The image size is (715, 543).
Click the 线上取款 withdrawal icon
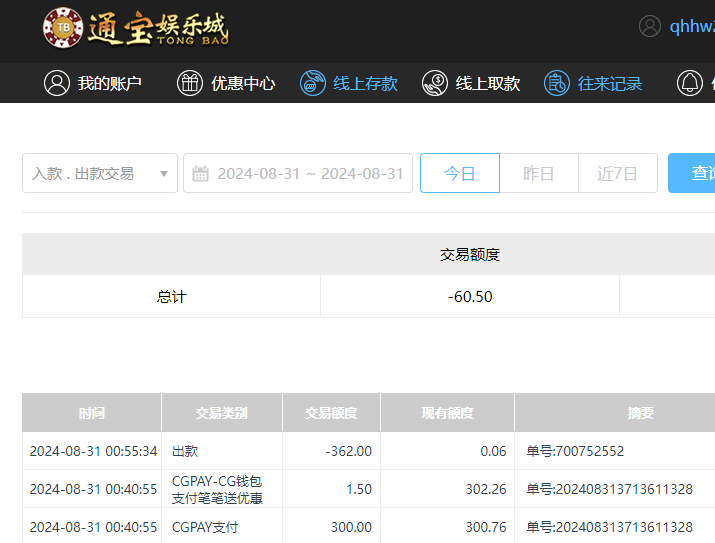coord(435,83)
